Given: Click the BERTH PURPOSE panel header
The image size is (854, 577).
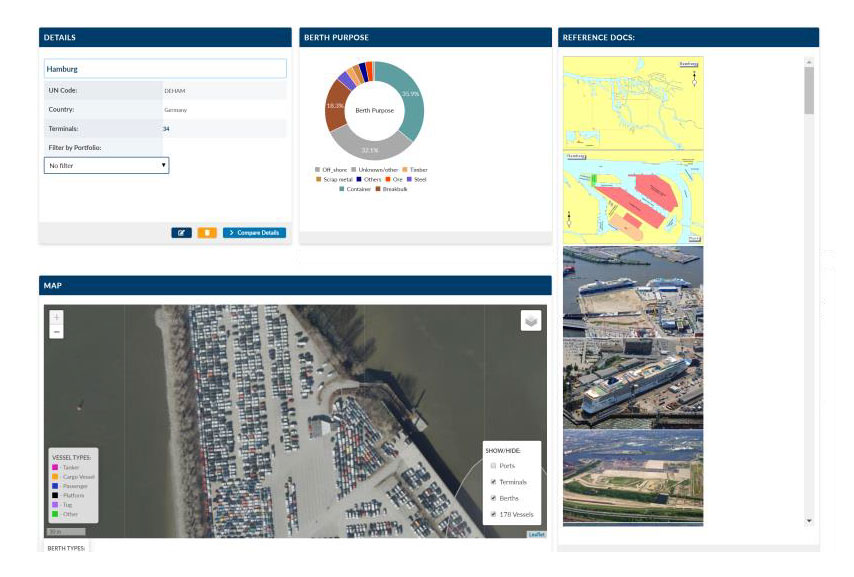Looking at the screenshot, I should click(425, 37).
